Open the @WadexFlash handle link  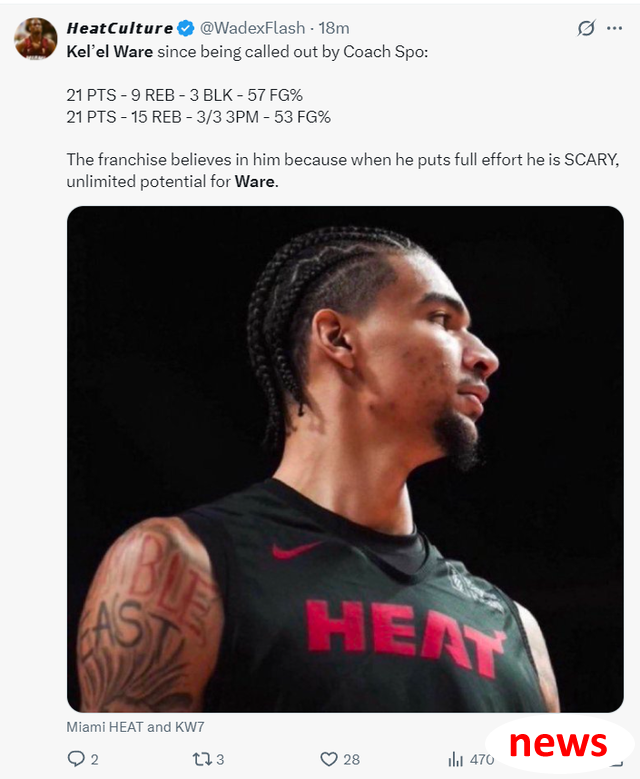click(252, 28)
